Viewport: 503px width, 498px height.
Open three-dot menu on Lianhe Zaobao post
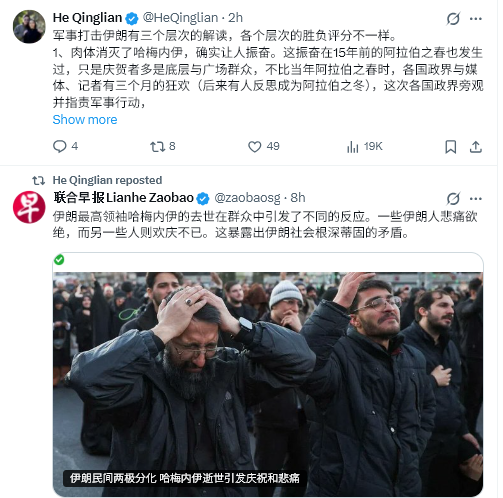pos(476,199)
